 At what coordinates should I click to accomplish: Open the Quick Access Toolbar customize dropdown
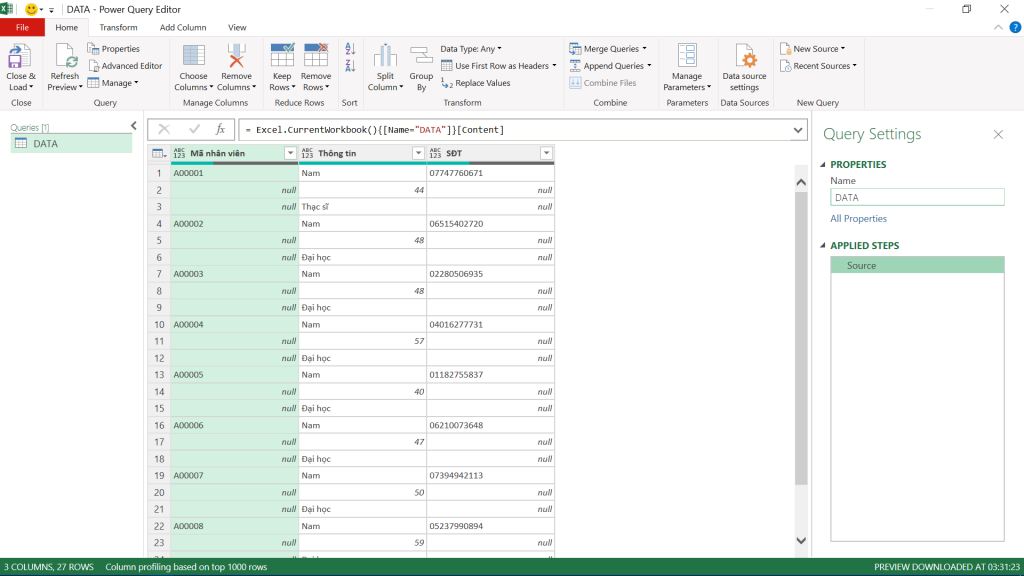[x=51, y=10]
